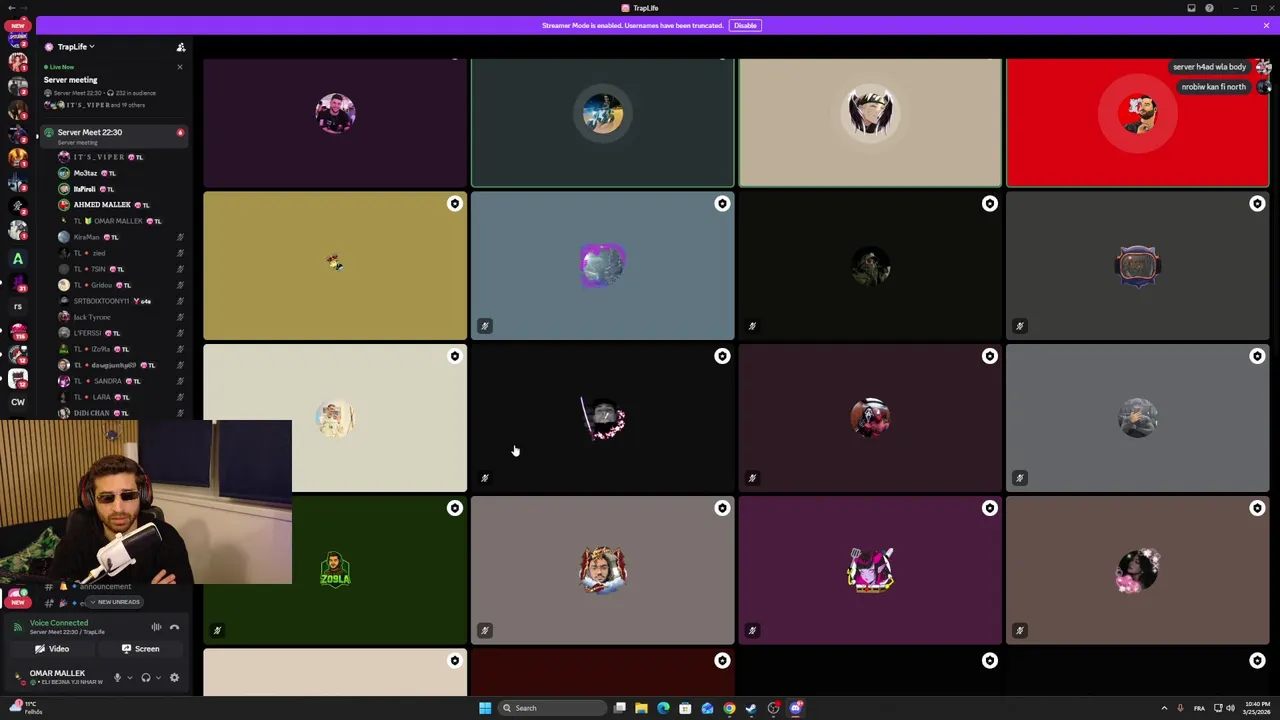Click the title bar help icon
The width and height of the screenshot is (1280, 720).
click(1209, 8)
